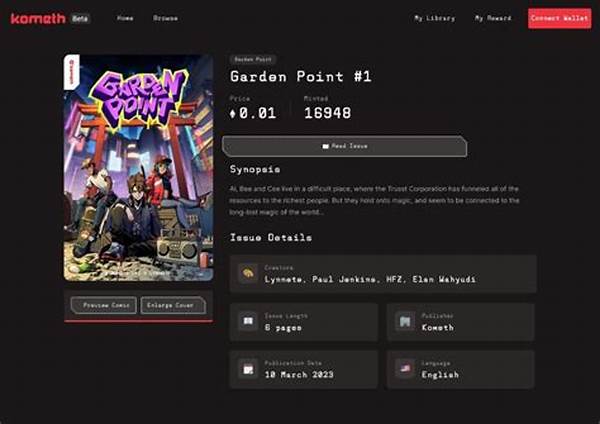Go to My Library
This screenshot has height=424, width=600.
[x=435, y=18]
